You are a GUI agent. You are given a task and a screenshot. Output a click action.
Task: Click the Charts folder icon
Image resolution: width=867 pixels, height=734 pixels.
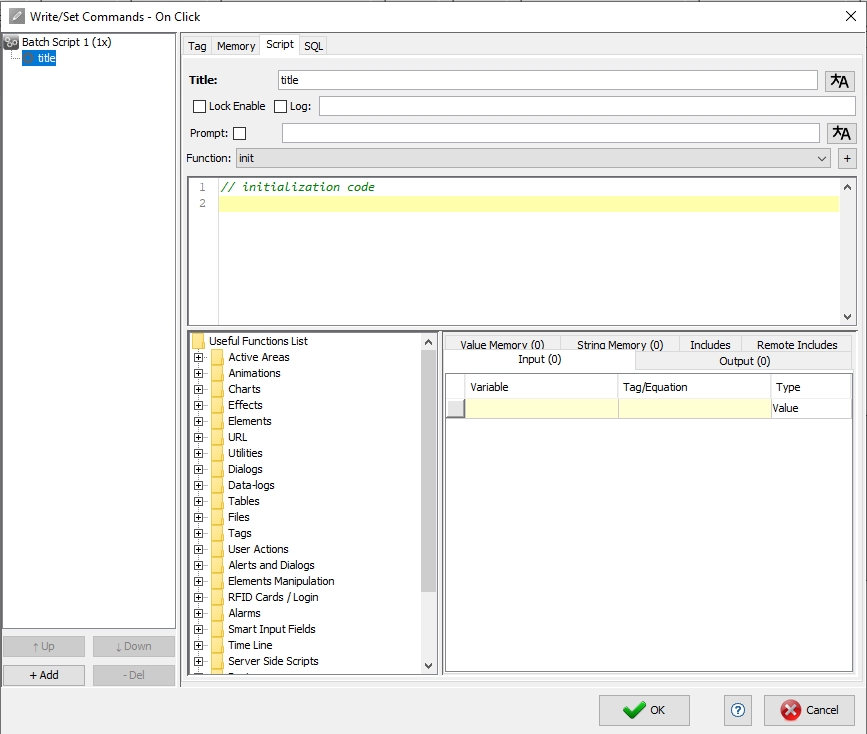[217, 389]
